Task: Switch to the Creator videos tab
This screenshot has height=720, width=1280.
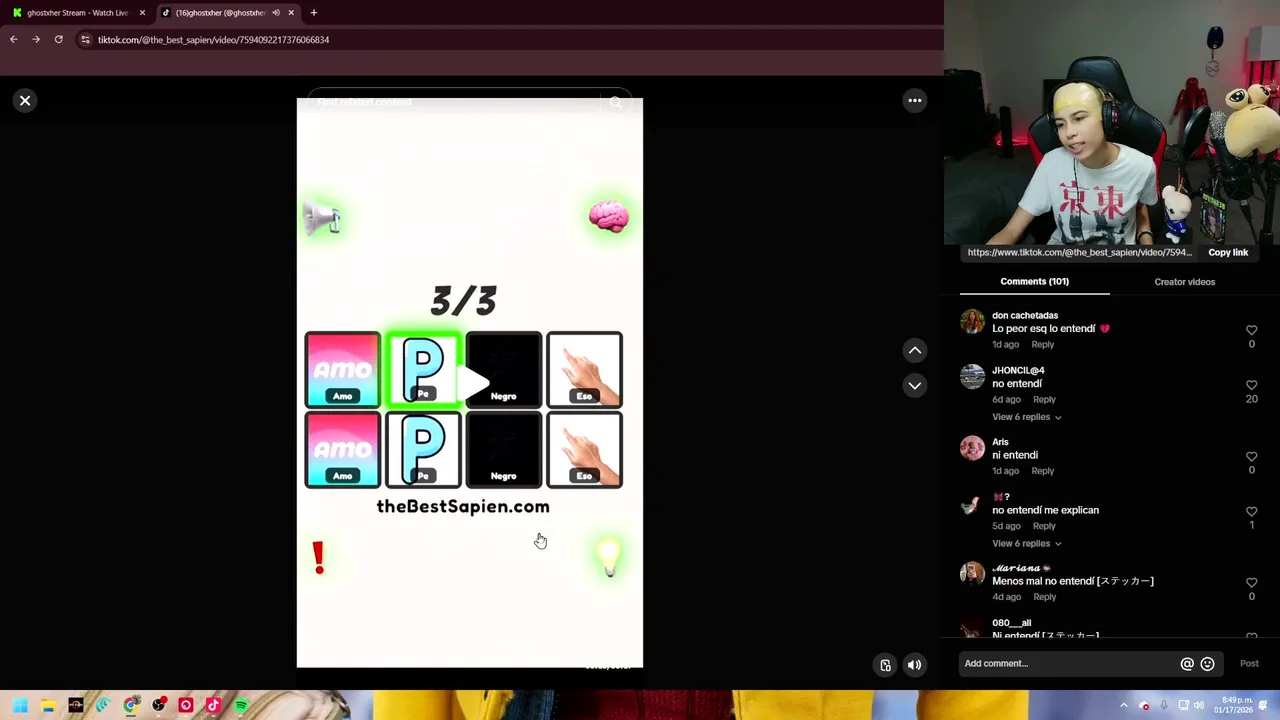Action: point(1185,282)
